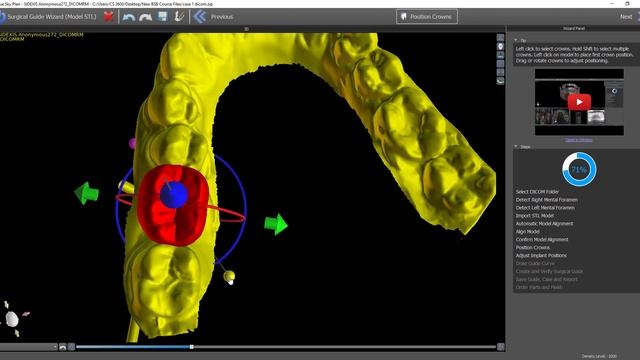Click the third view icon in viewport strip
The width and height of the screenshot is (640, 360).
[500, 55]
